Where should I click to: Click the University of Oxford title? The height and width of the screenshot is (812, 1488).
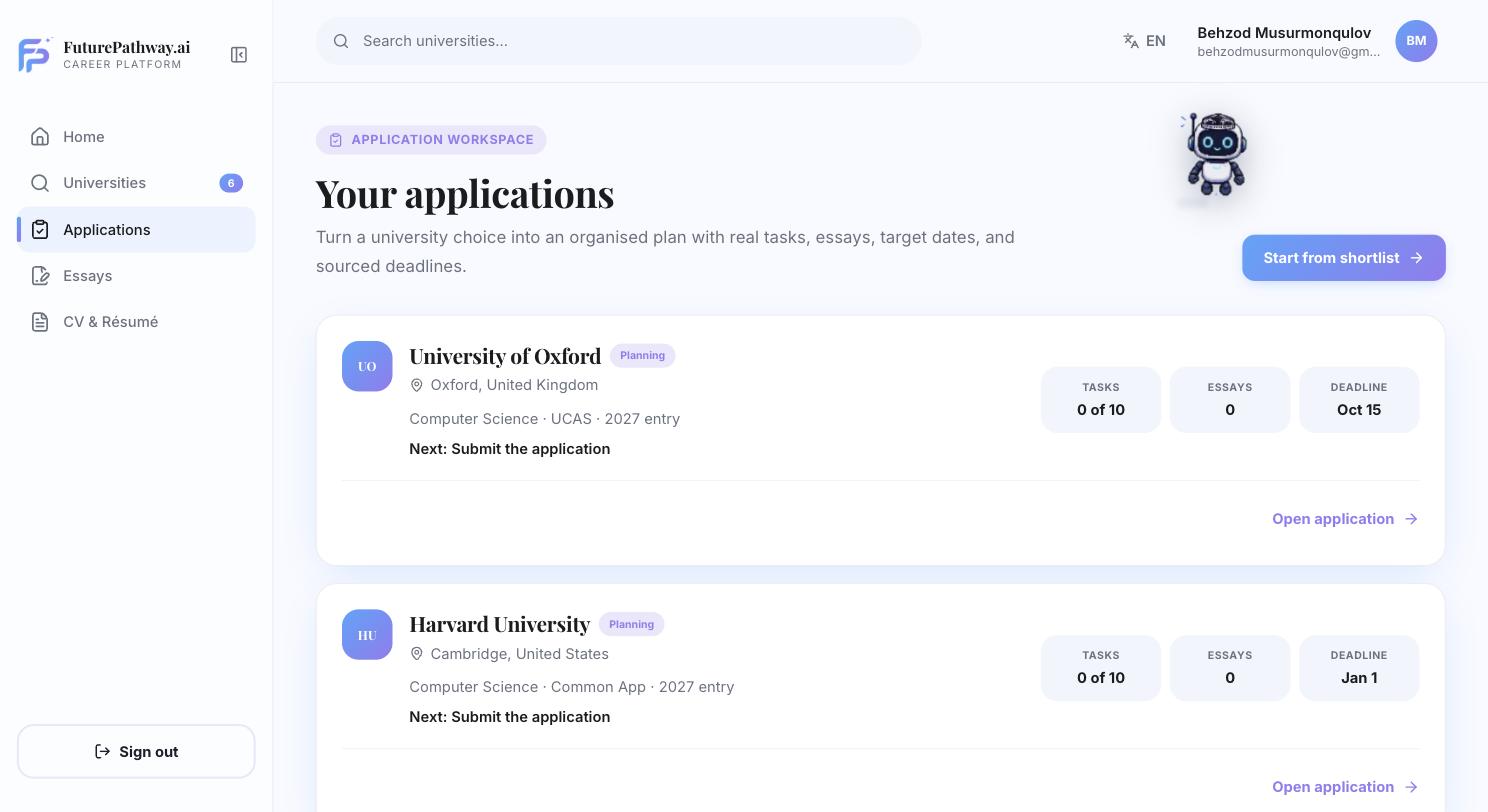tap(505, 356)
